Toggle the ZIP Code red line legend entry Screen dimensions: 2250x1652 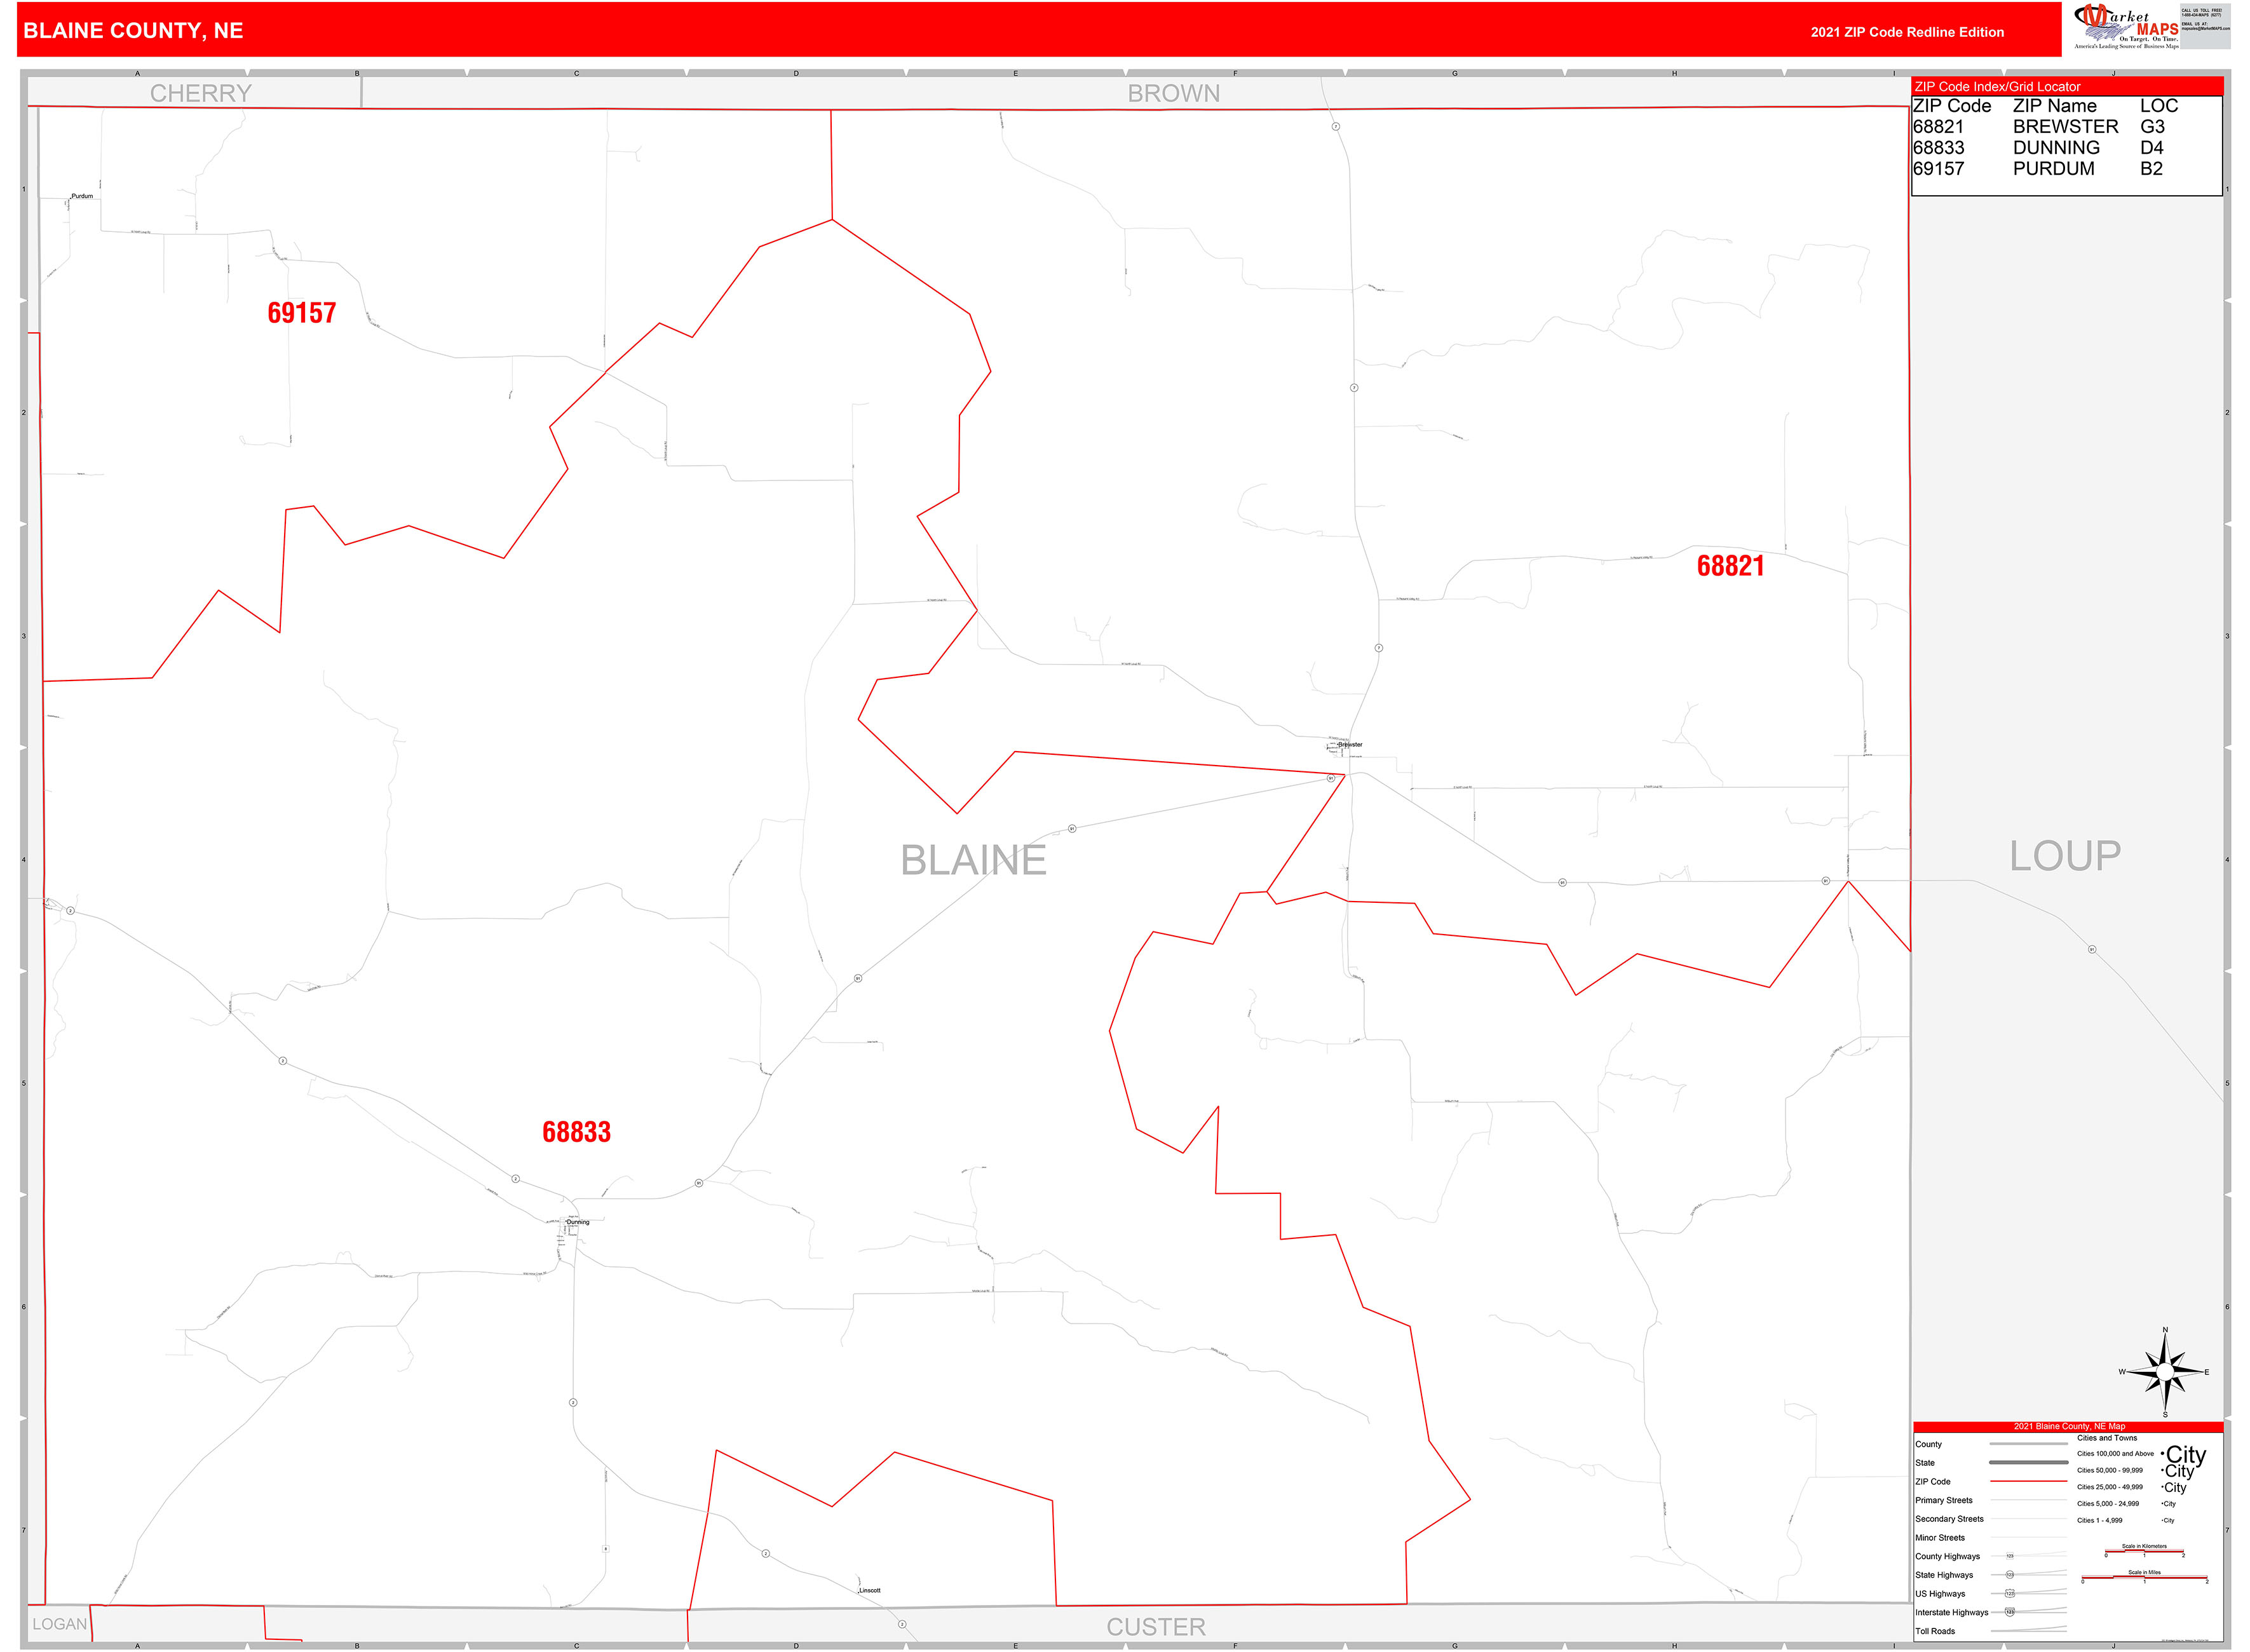2029,1481
